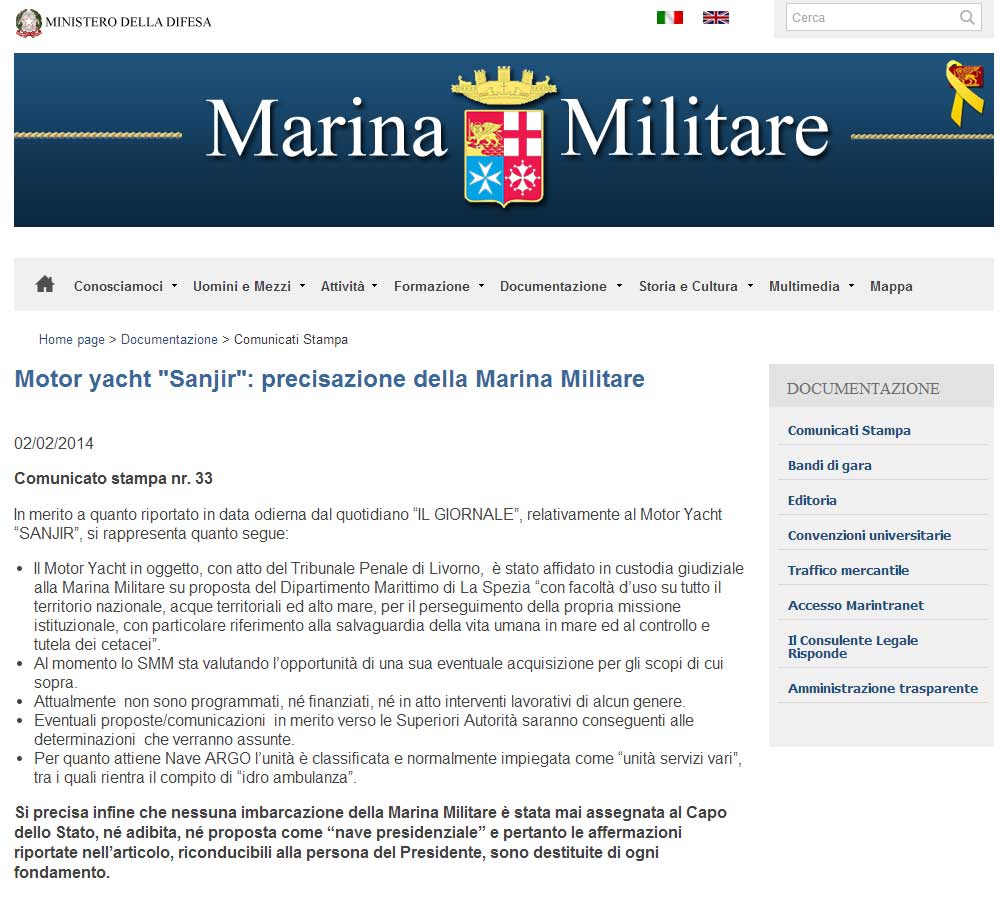Screen dimensions: 1003x902
Task: Open the Attività dropdown menu
Action: pos(348,286)
